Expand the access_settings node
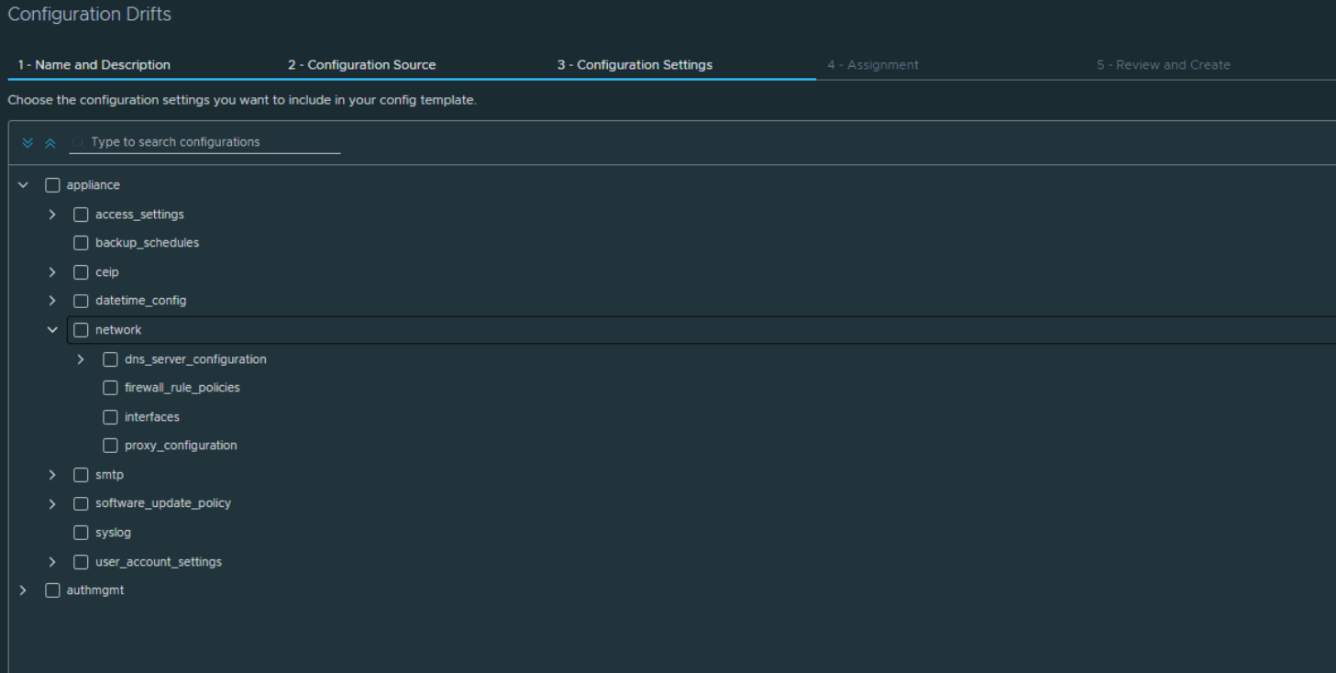Viewport: 1336px width, 673px height. 52,213
